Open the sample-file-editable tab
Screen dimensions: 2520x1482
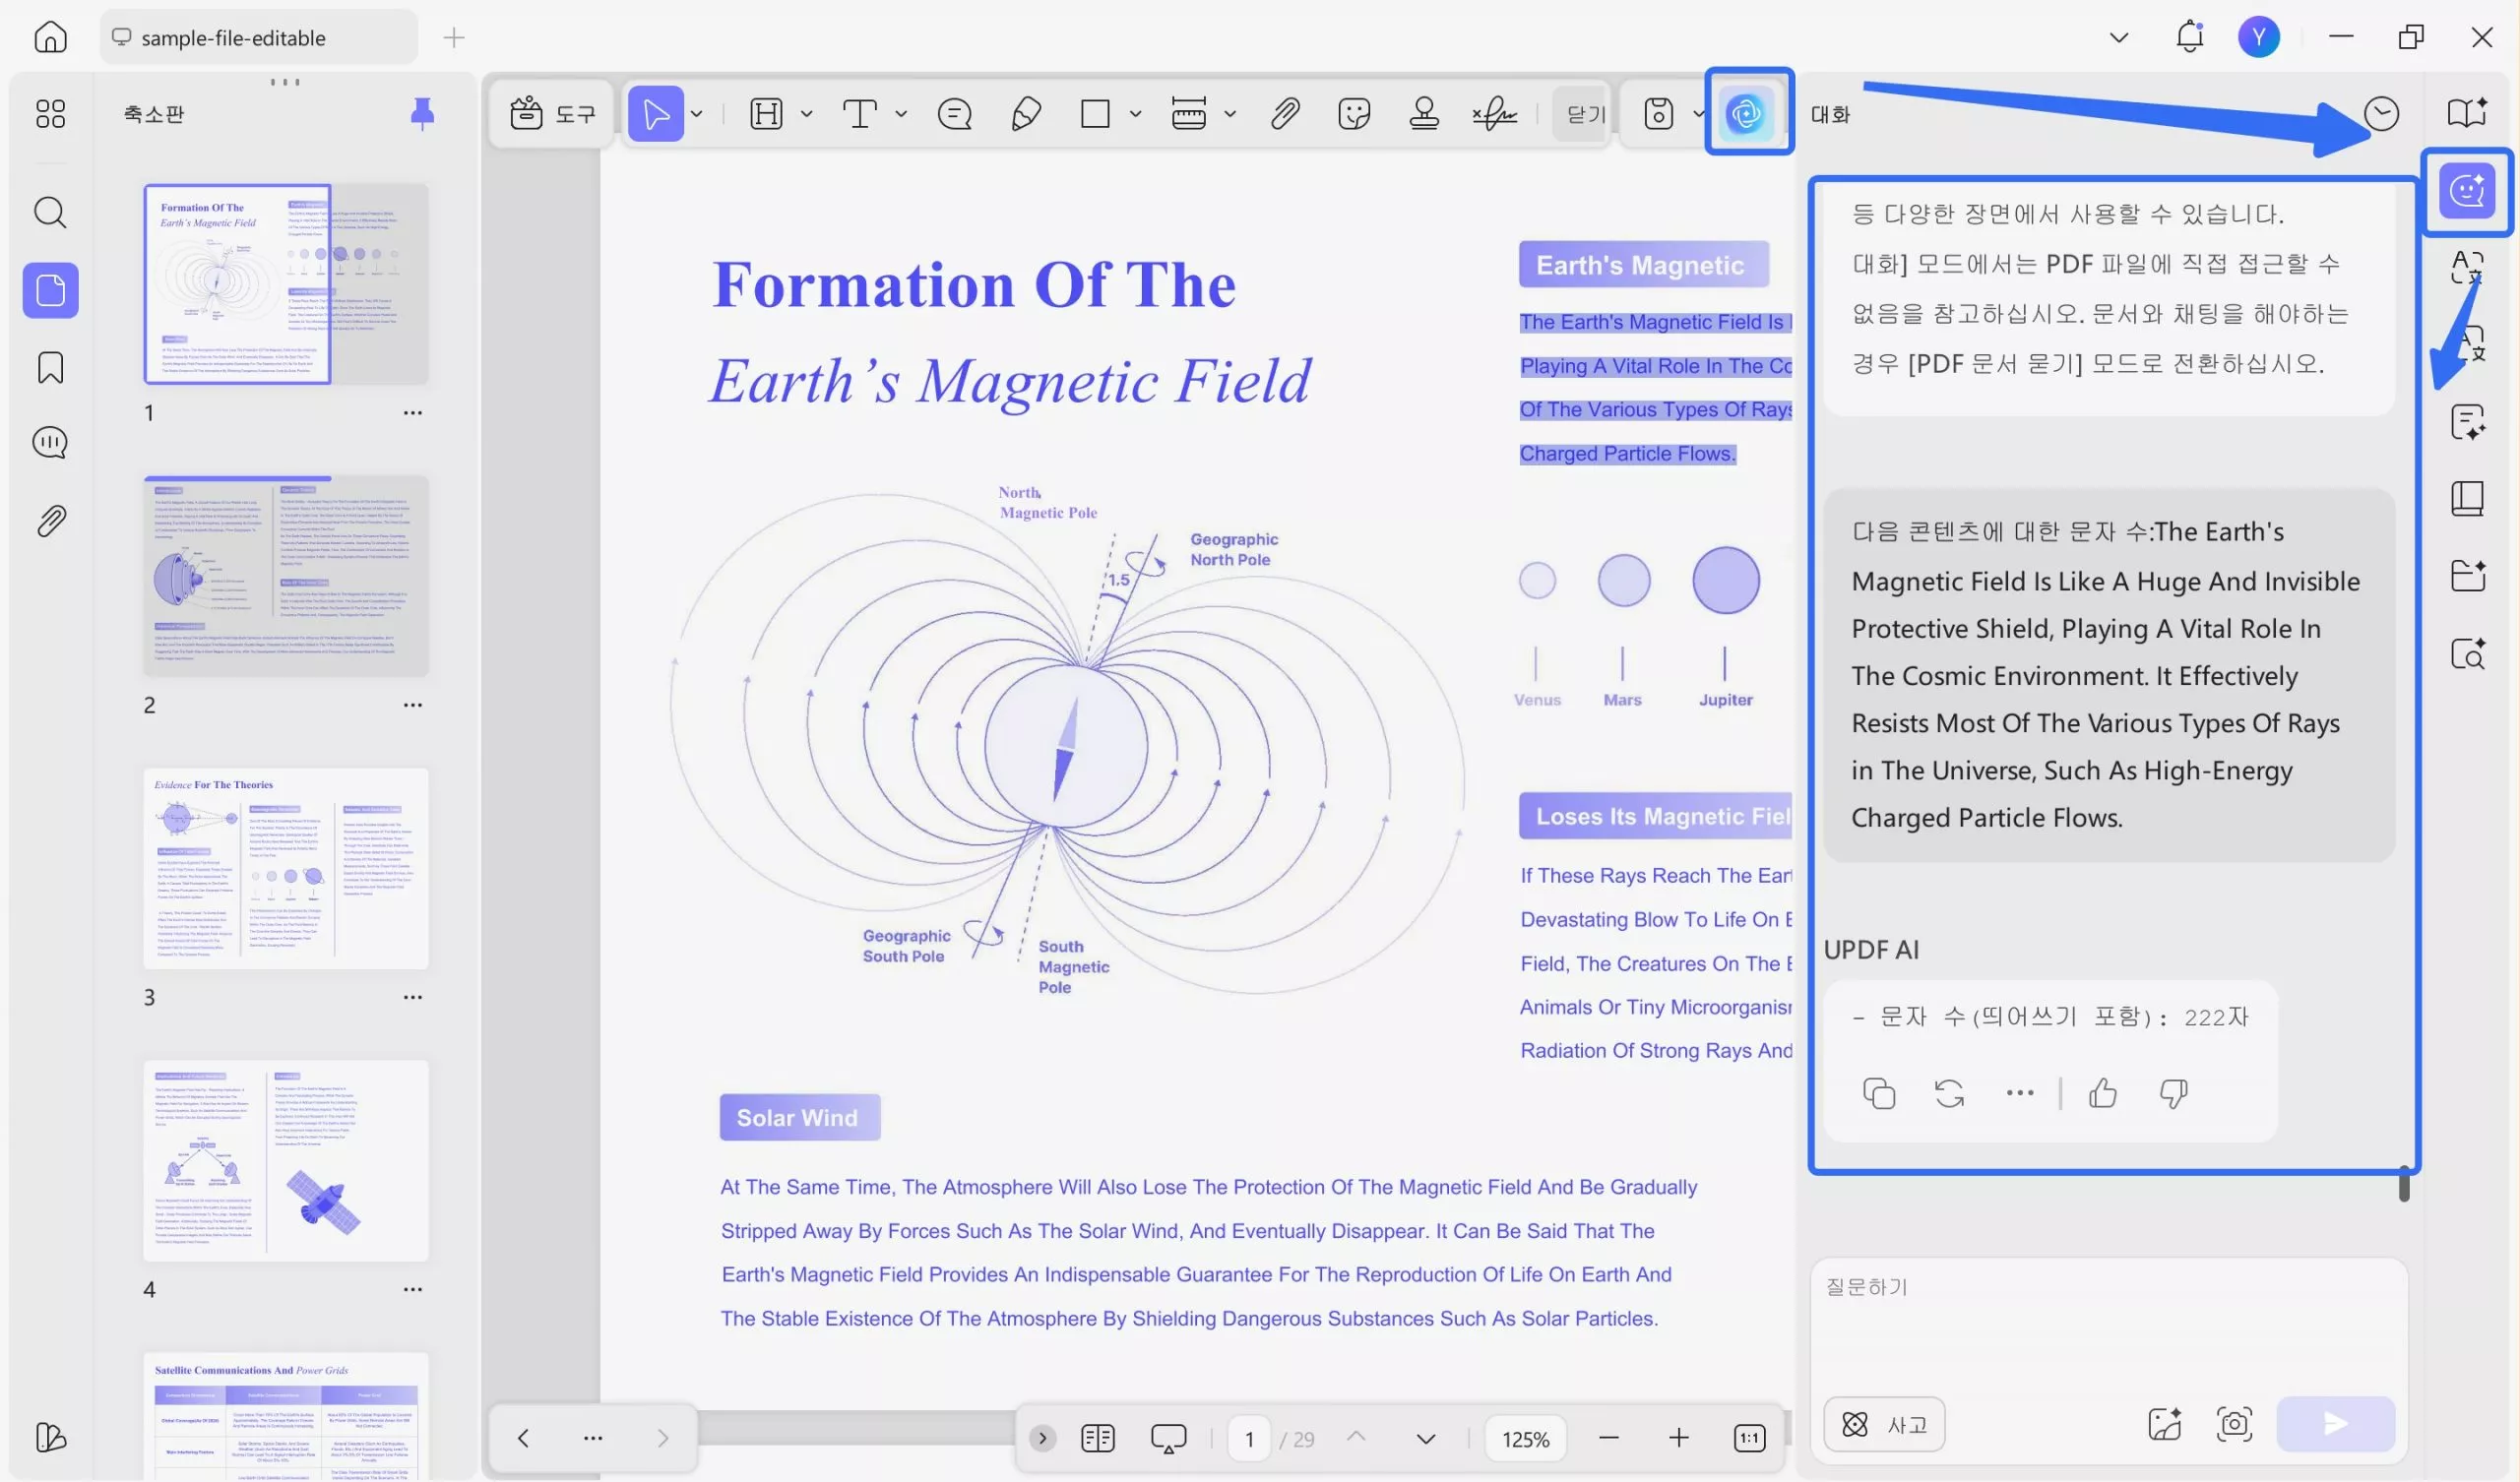[258, 37]
